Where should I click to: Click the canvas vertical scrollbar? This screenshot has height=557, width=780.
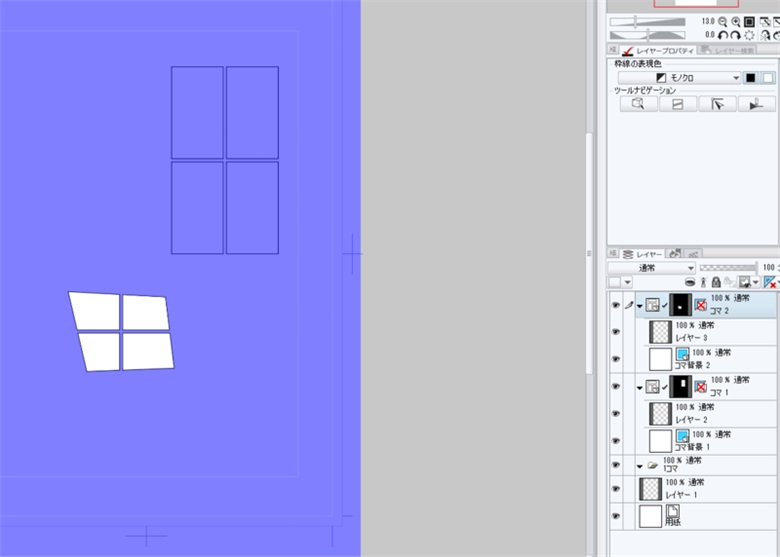coord(589,254)
